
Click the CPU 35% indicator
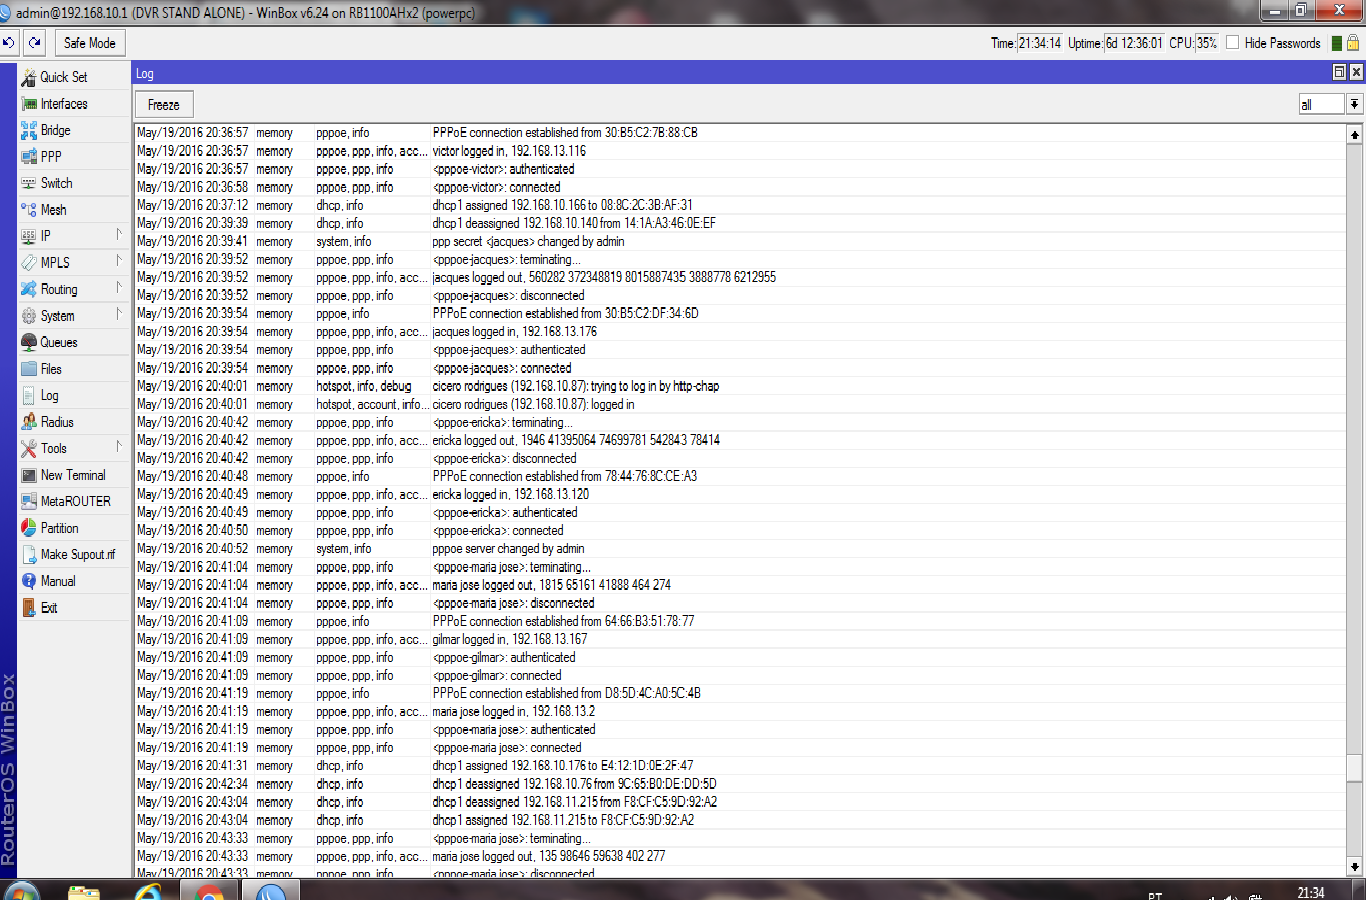coord(1207,43)
